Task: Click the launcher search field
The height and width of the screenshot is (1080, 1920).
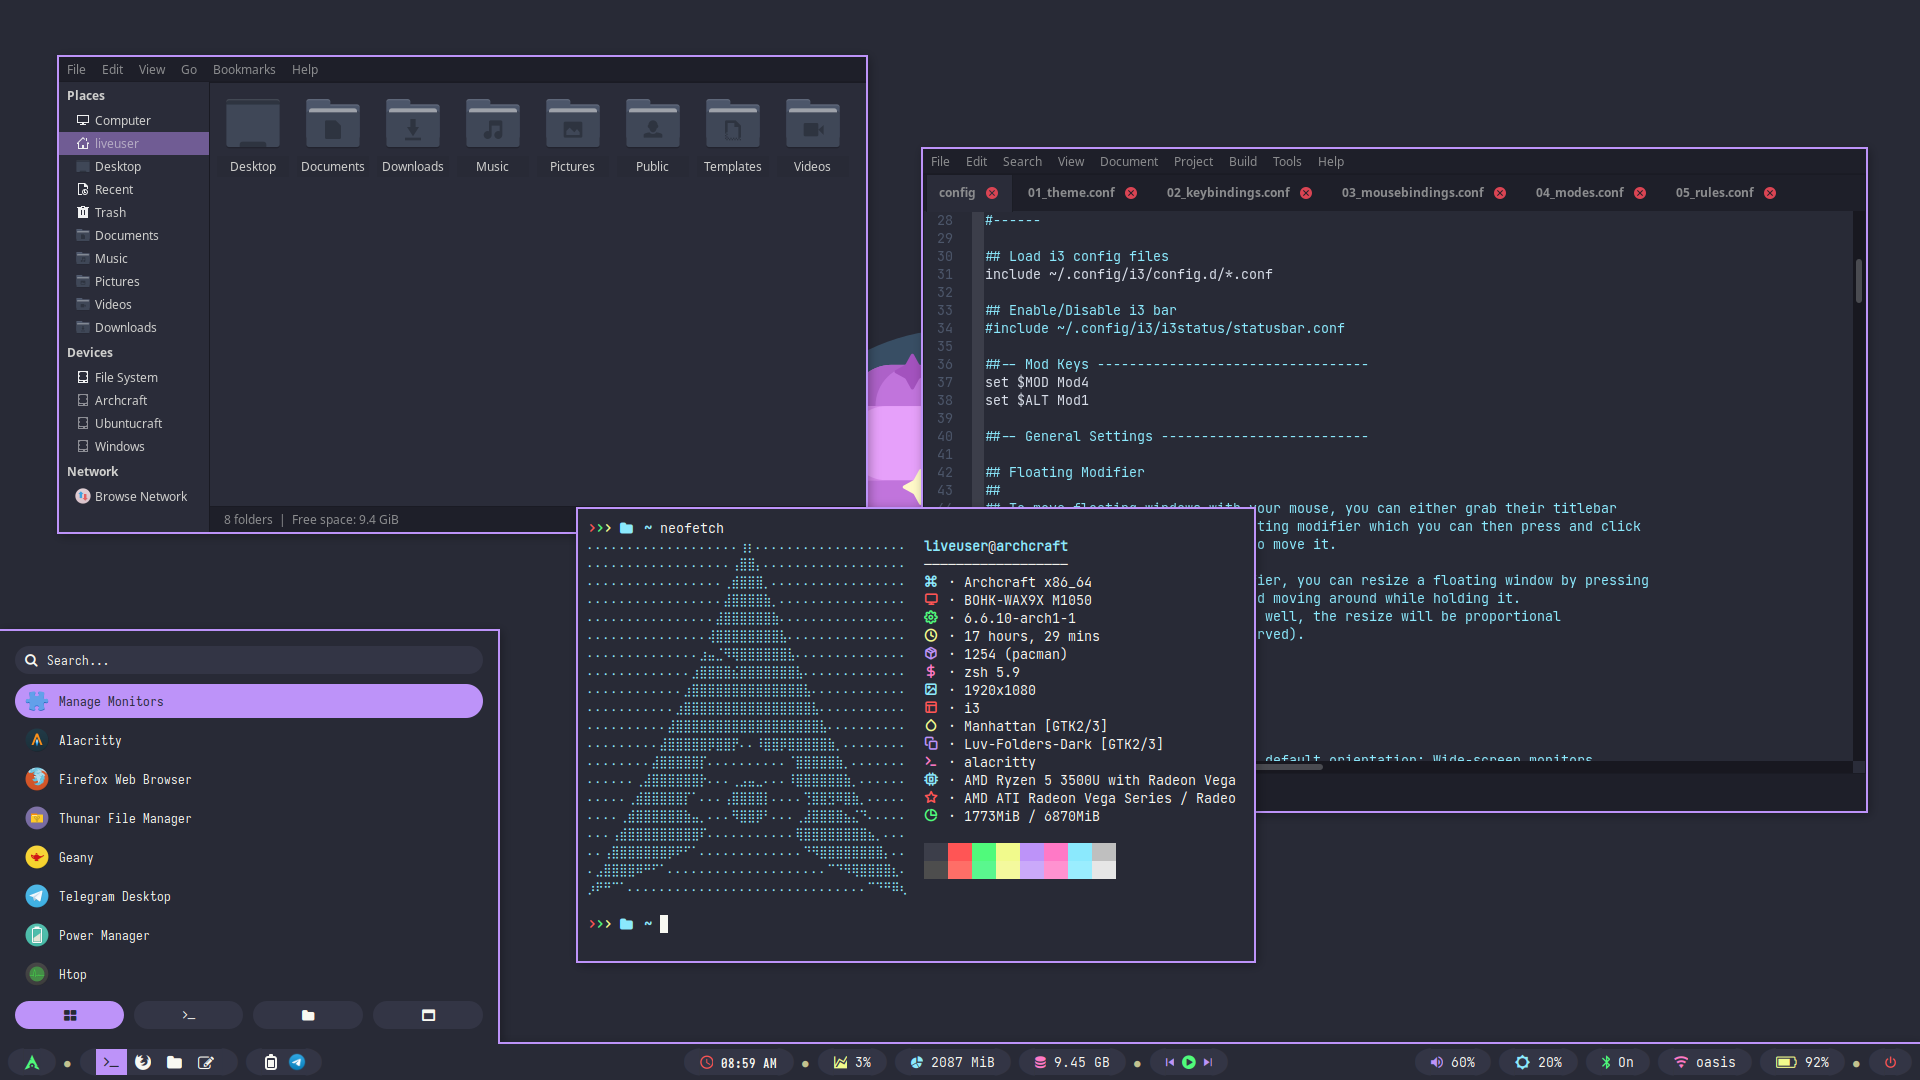Action: 250,660
